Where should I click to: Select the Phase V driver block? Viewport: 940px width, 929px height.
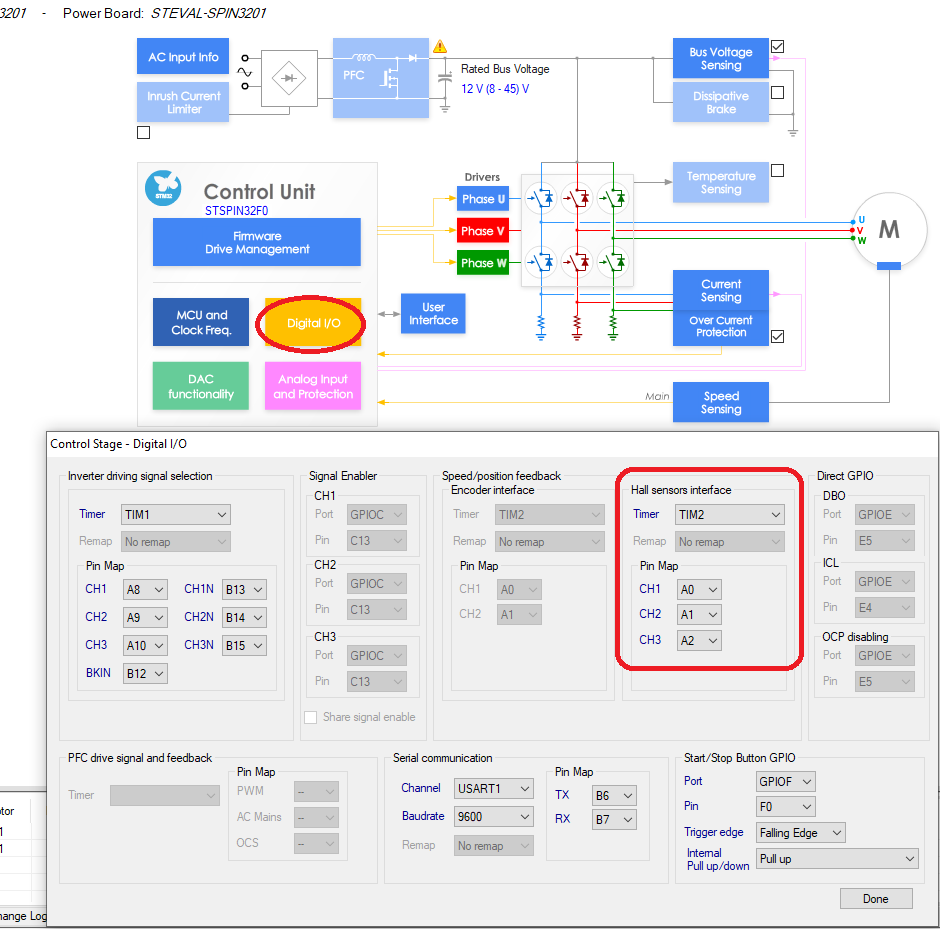point(483,231)
